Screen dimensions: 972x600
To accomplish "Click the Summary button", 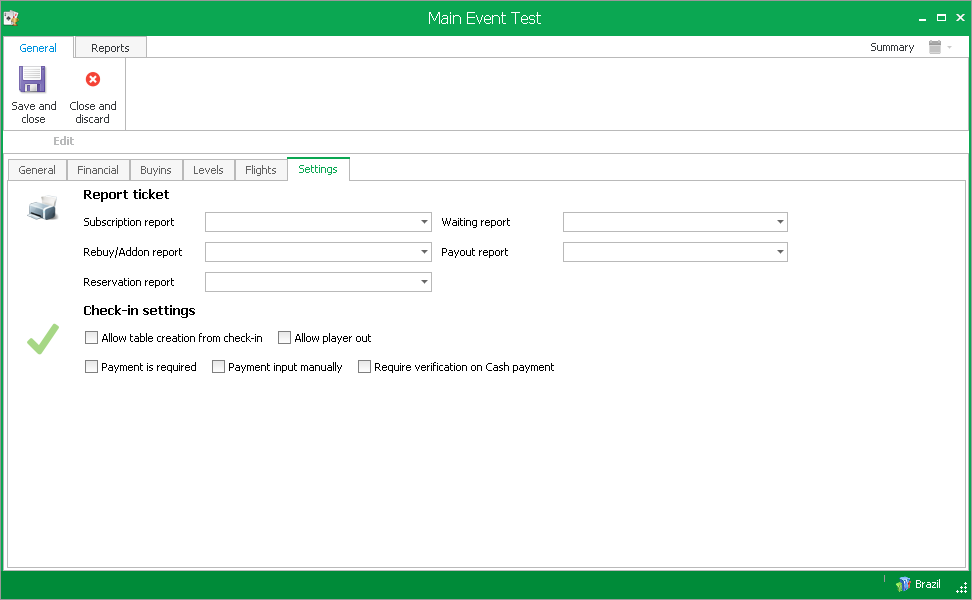I will 892,47.
